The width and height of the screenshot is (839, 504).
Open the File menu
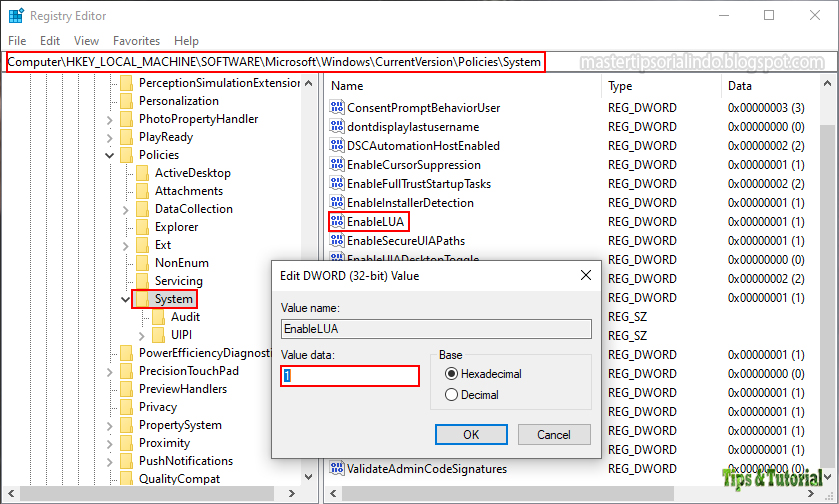[17, 41]
